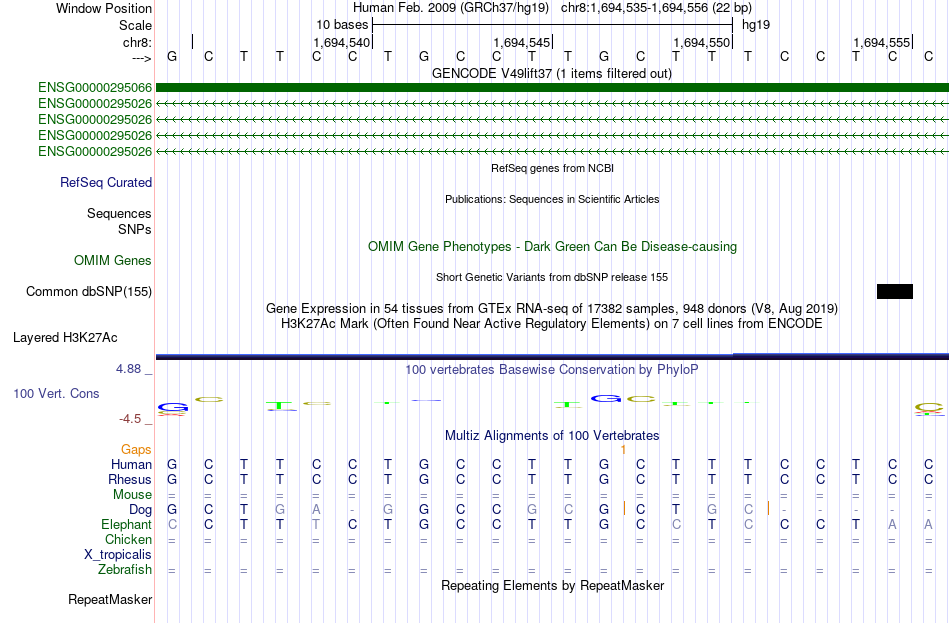Click the Chicken species row label
This screenshot has height=623, width=950.
[128, 539]
